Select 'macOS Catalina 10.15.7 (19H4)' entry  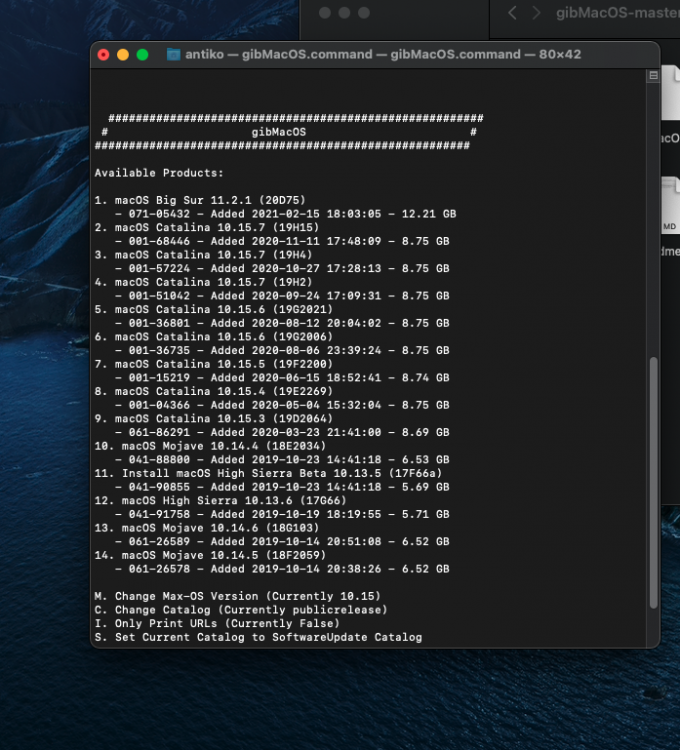[203, 255]
